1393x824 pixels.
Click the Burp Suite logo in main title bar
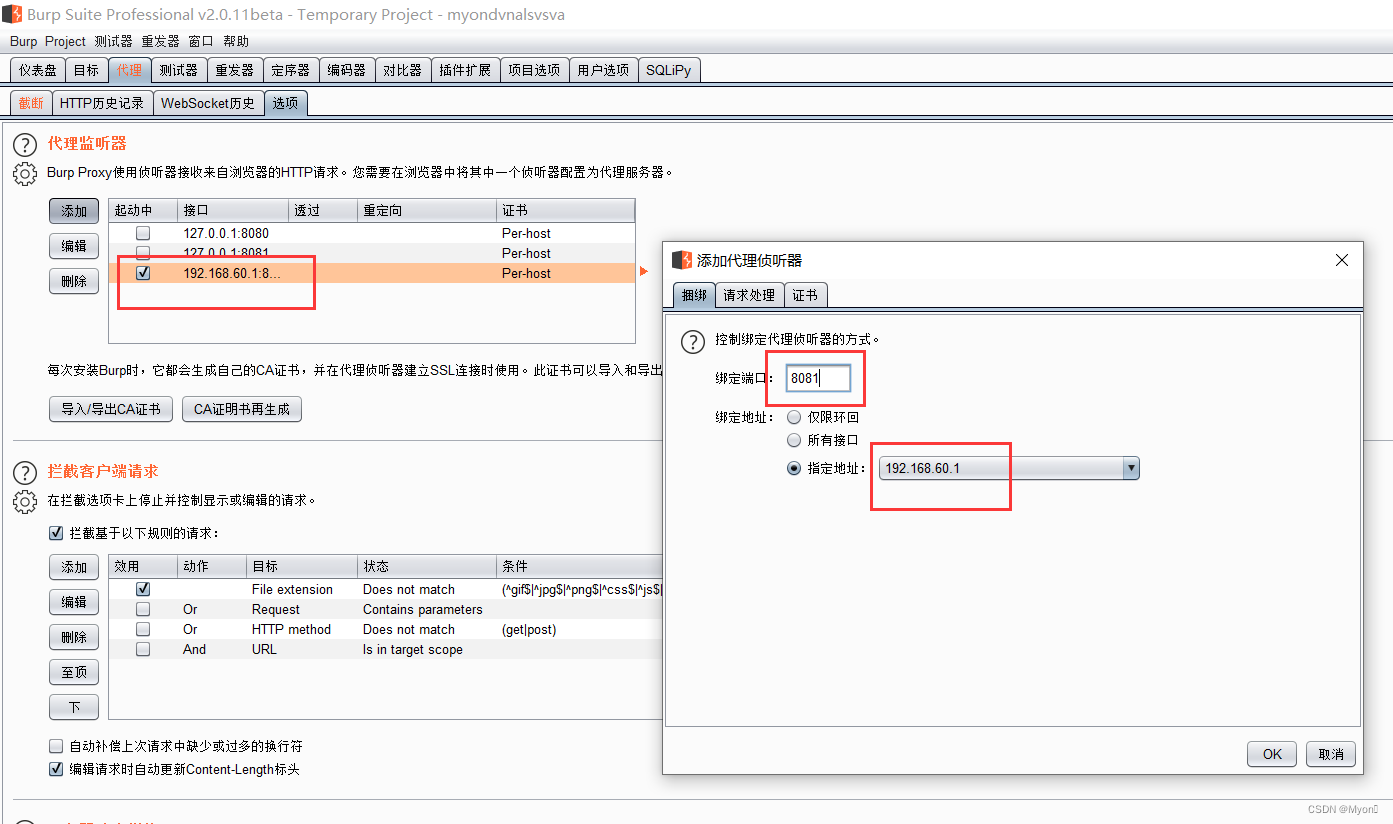pyautogui.click(x=11, y=14)
